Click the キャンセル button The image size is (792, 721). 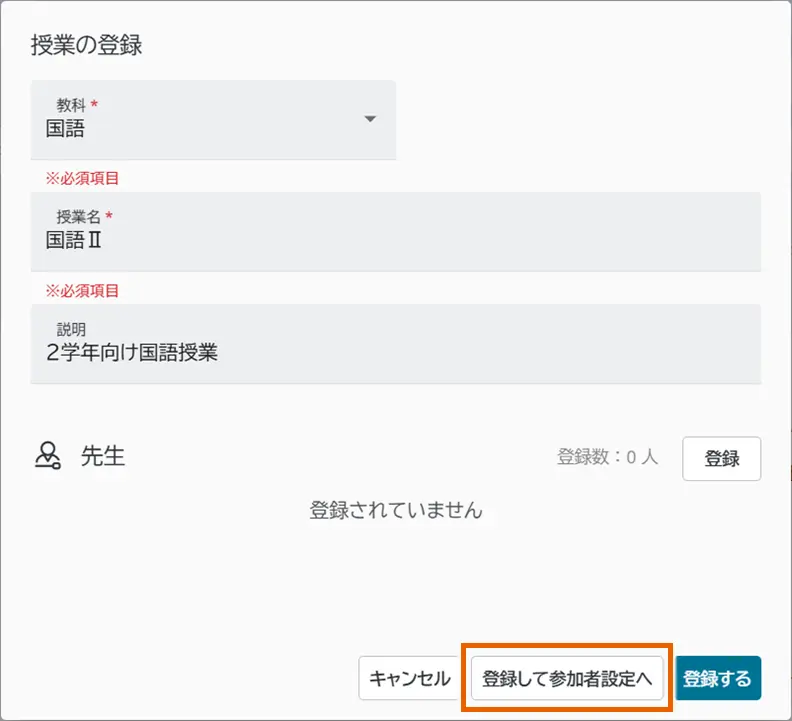coord(409,678)
